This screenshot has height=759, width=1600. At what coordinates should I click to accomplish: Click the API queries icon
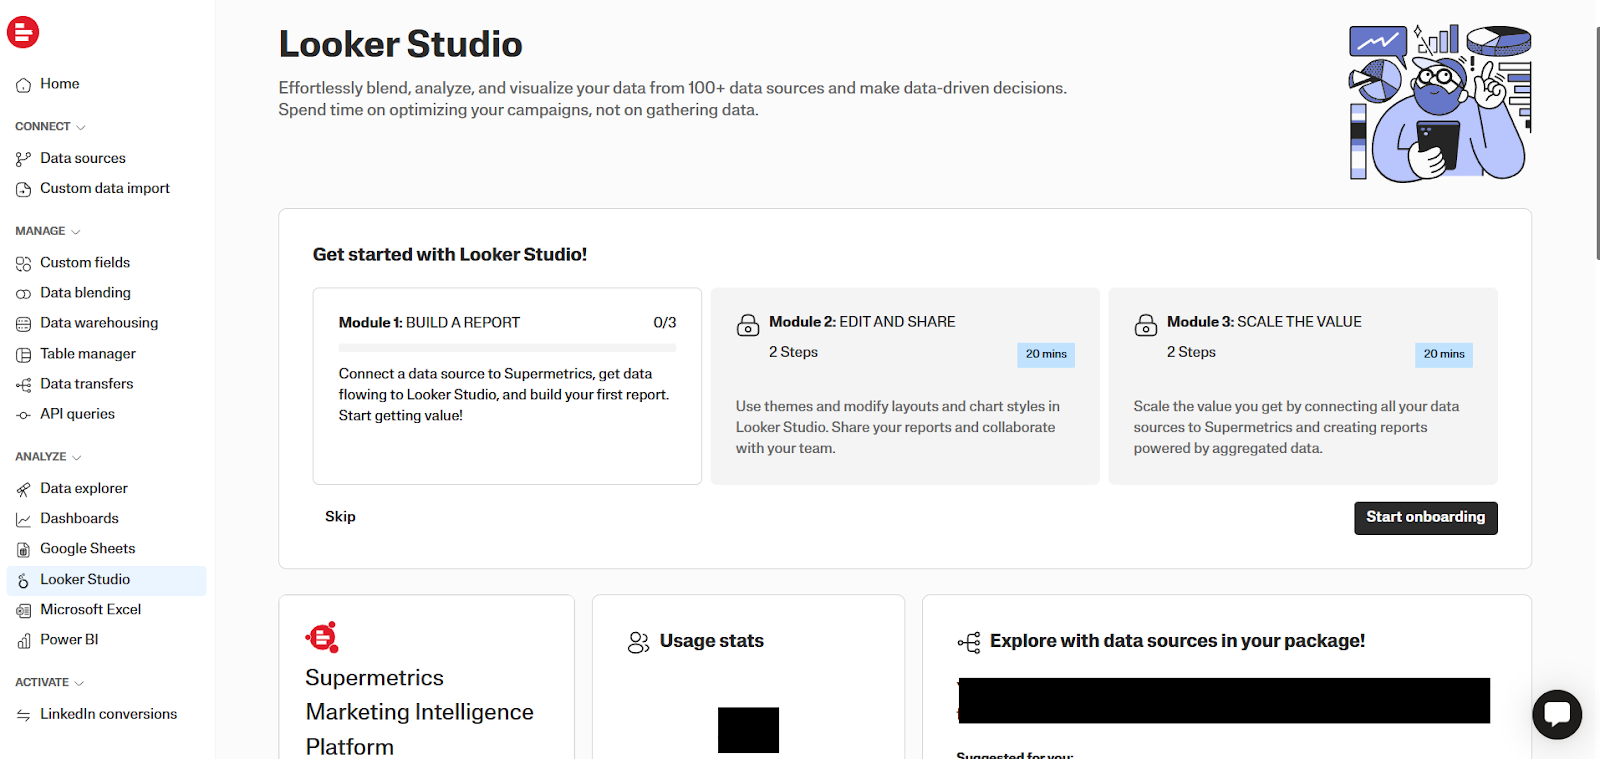23,415
